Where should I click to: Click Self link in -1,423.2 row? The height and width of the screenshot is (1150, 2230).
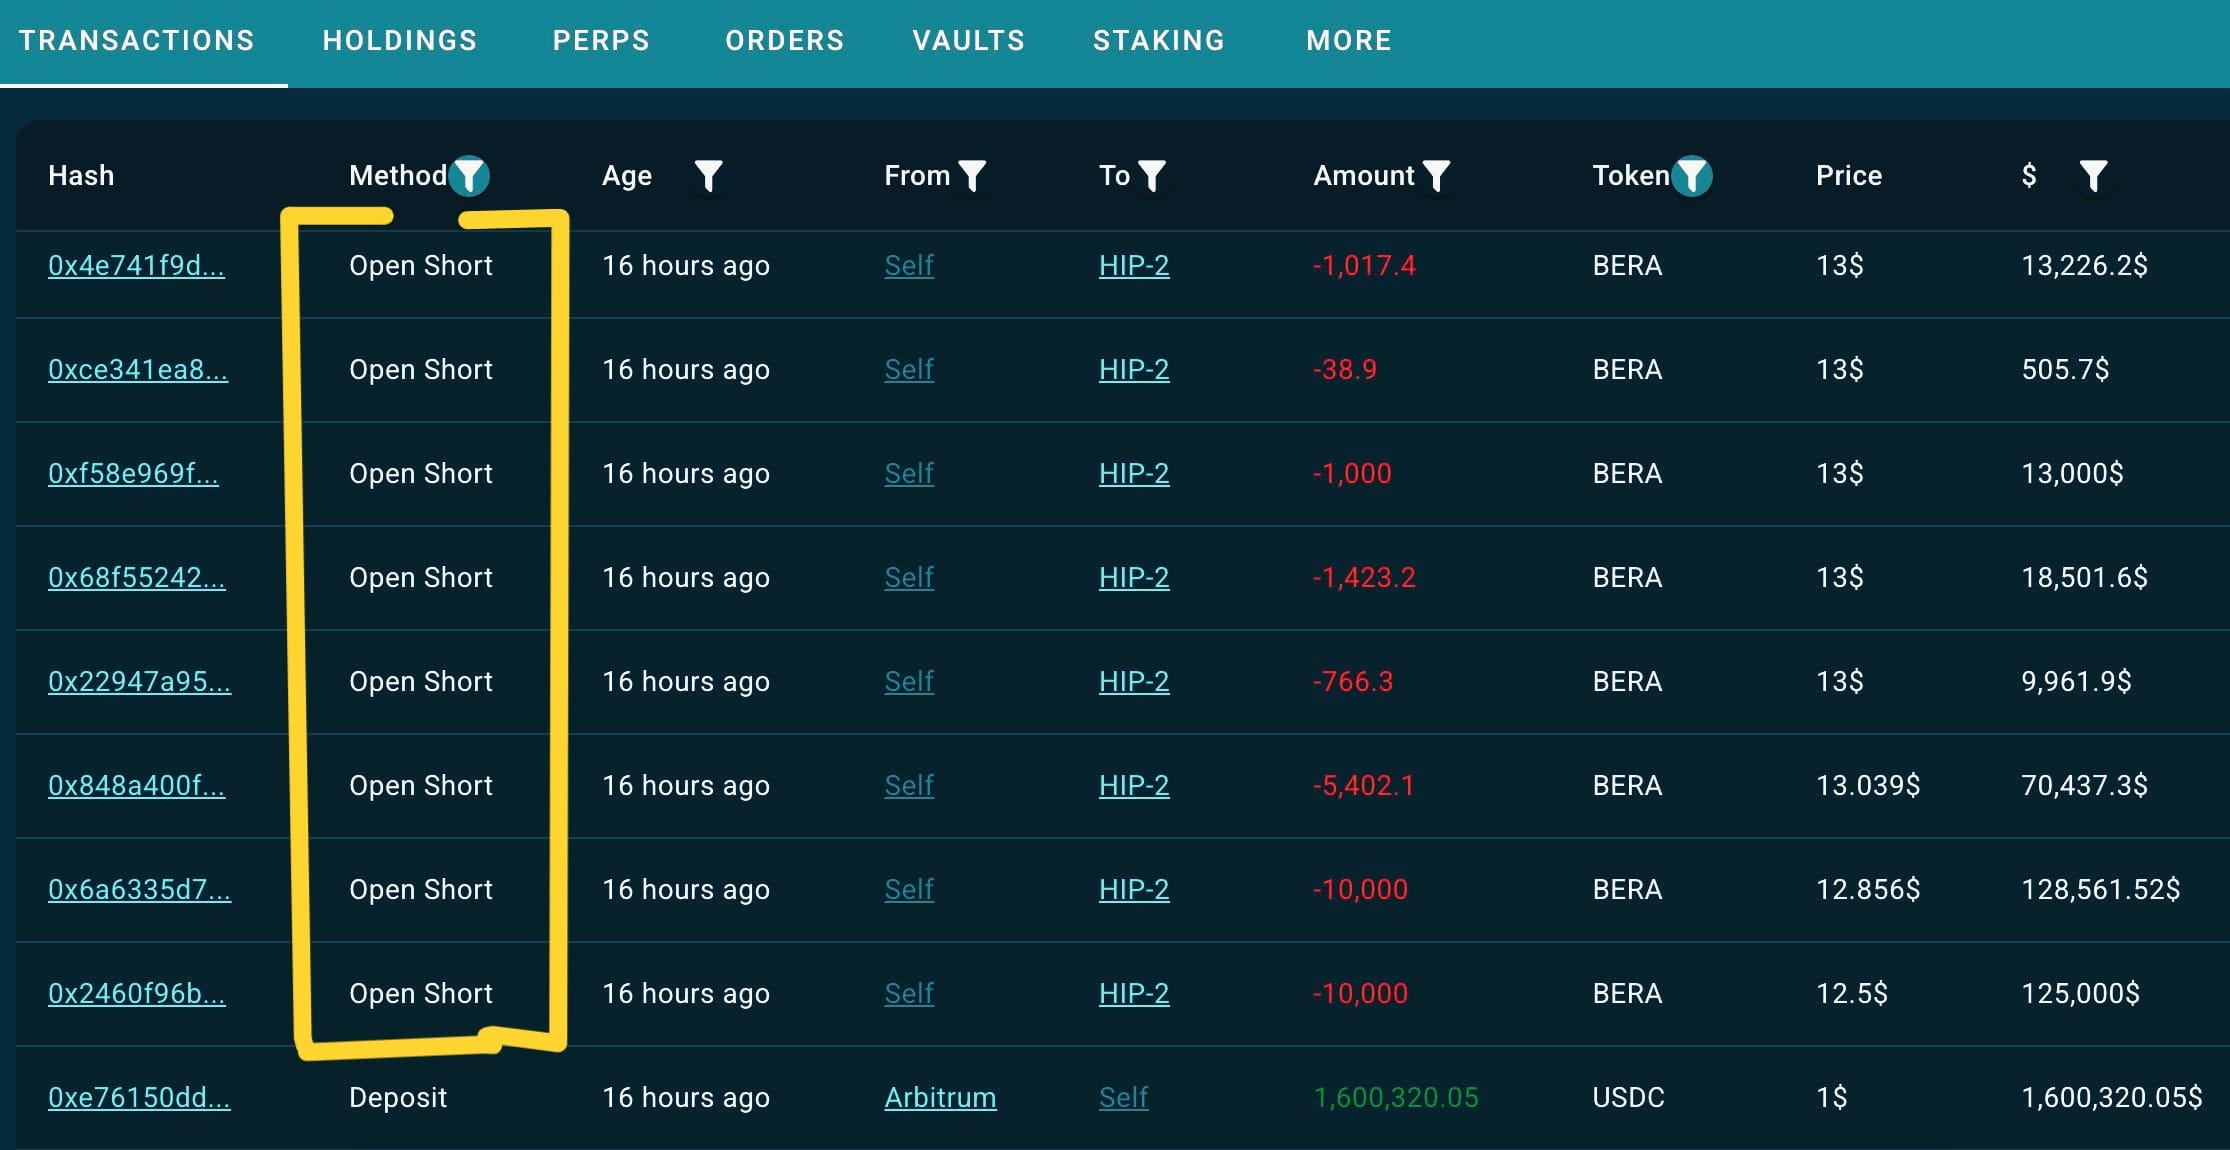910,578
